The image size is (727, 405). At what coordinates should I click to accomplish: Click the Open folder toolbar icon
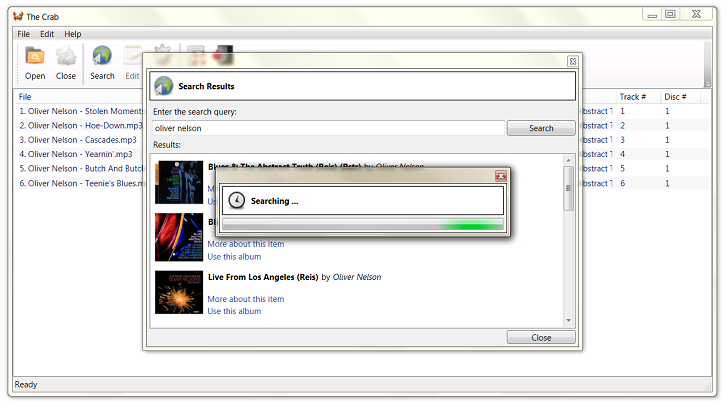point(35,56)
